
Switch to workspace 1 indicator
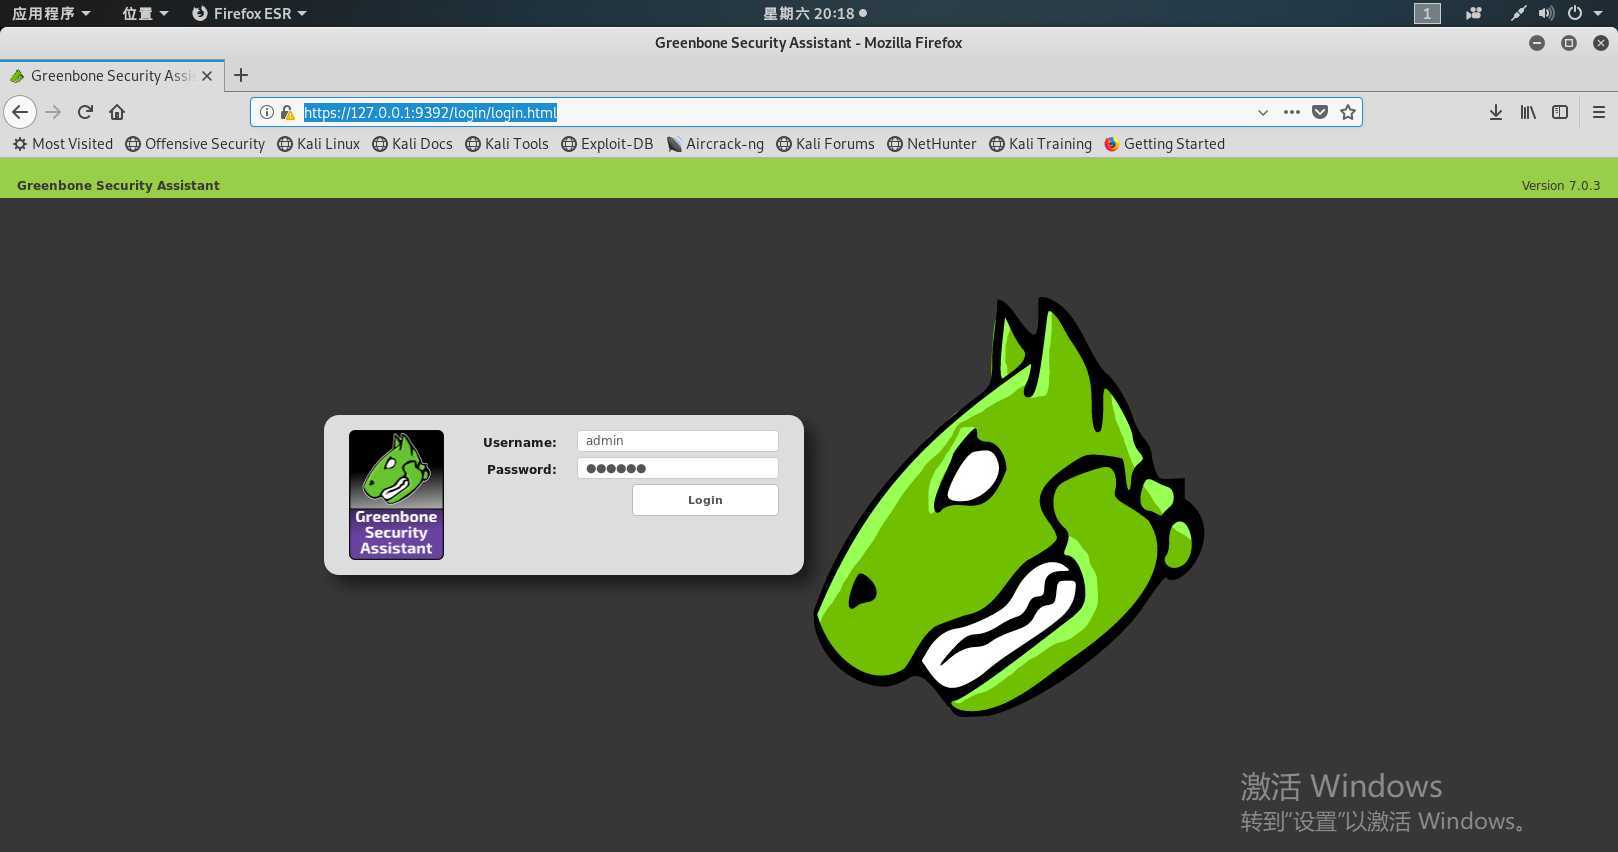[1427, 13]
